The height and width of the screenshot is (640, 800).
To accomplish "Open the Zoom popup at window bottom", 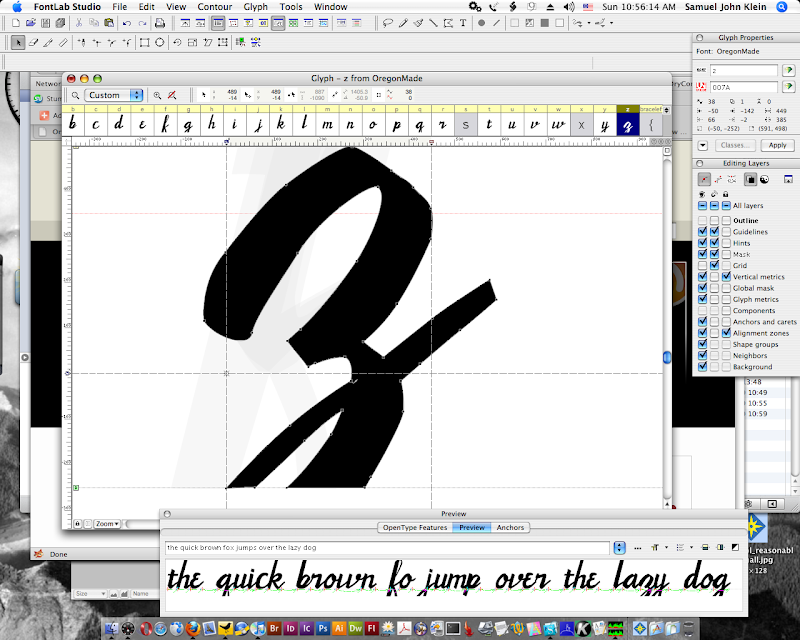I will click(x=106, y=523).
